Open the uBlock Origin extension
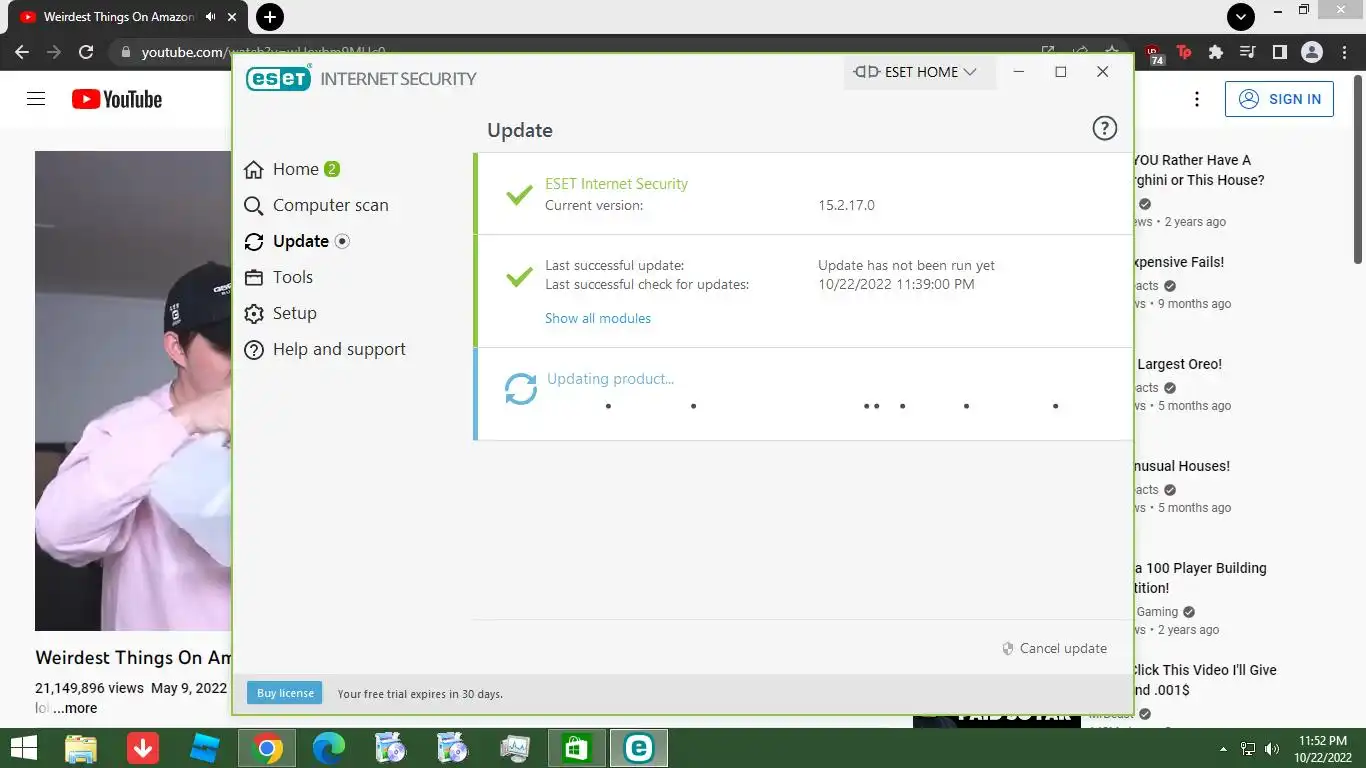 click(x=1153, y=52)
